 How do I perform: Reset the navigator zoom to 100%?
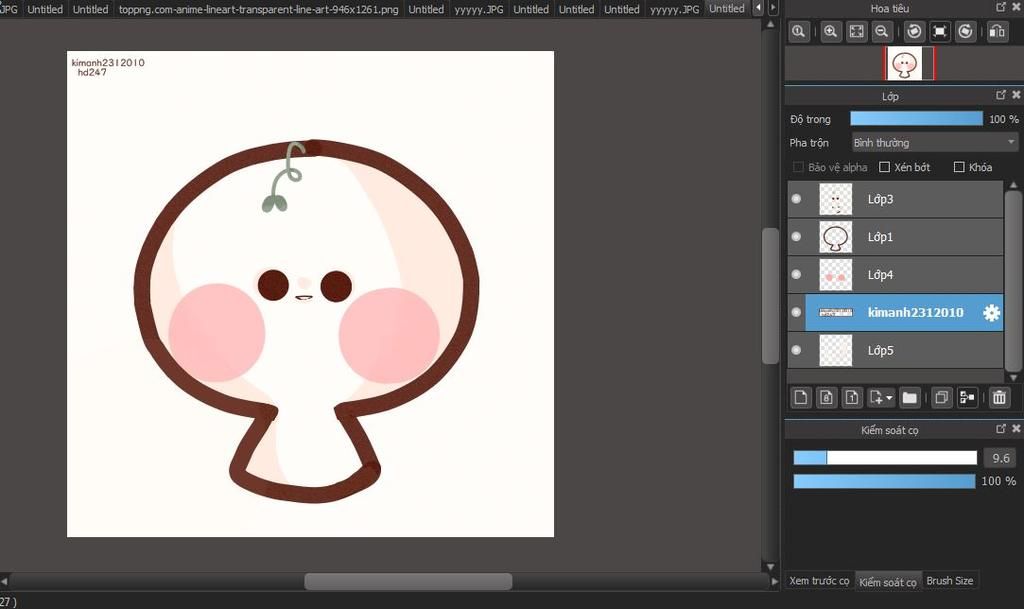799,31
